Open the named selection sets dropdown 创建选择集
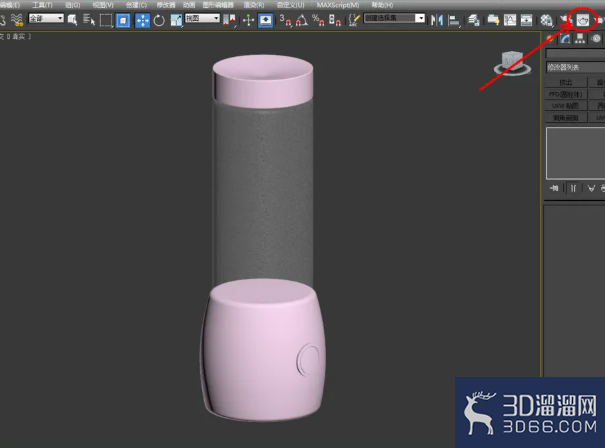 click(x=394, y=18)
